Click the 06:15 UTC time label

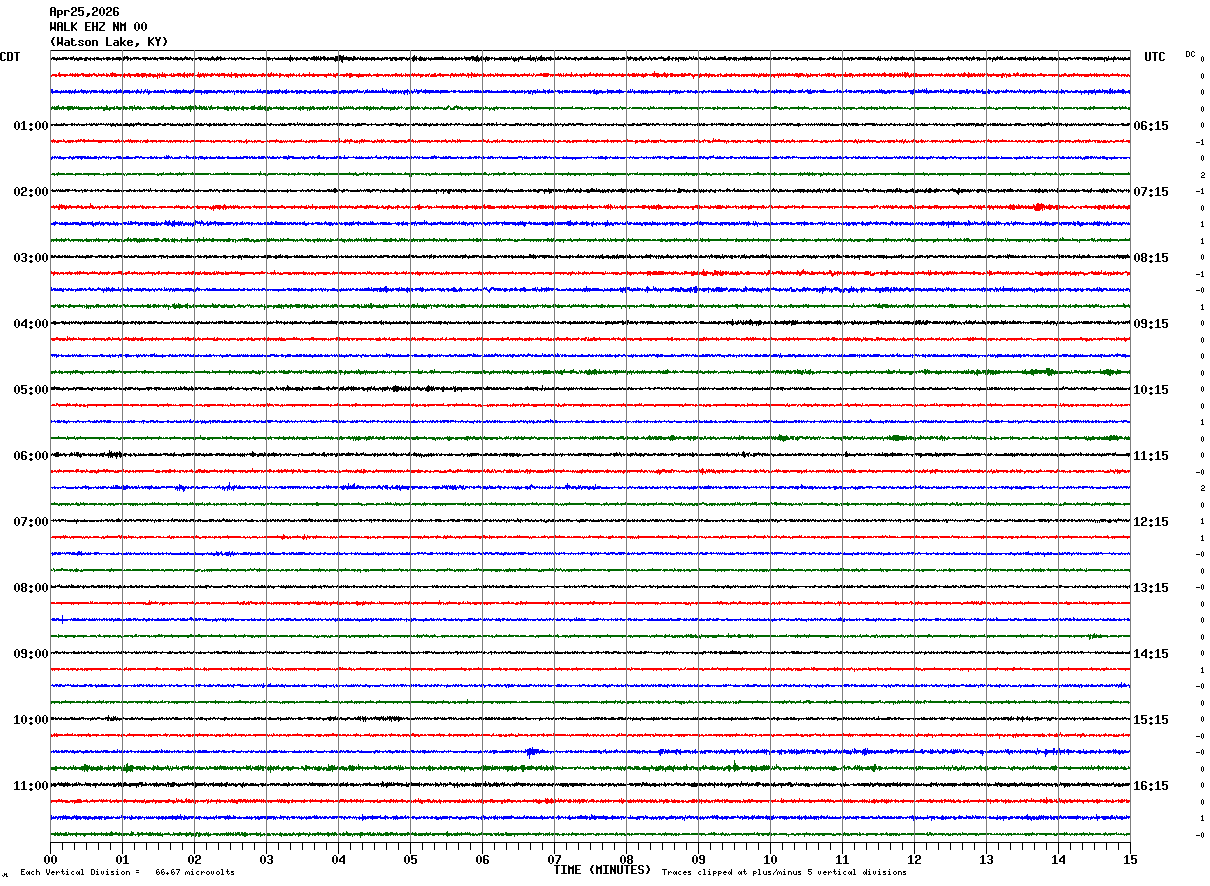click(1151, 126)
